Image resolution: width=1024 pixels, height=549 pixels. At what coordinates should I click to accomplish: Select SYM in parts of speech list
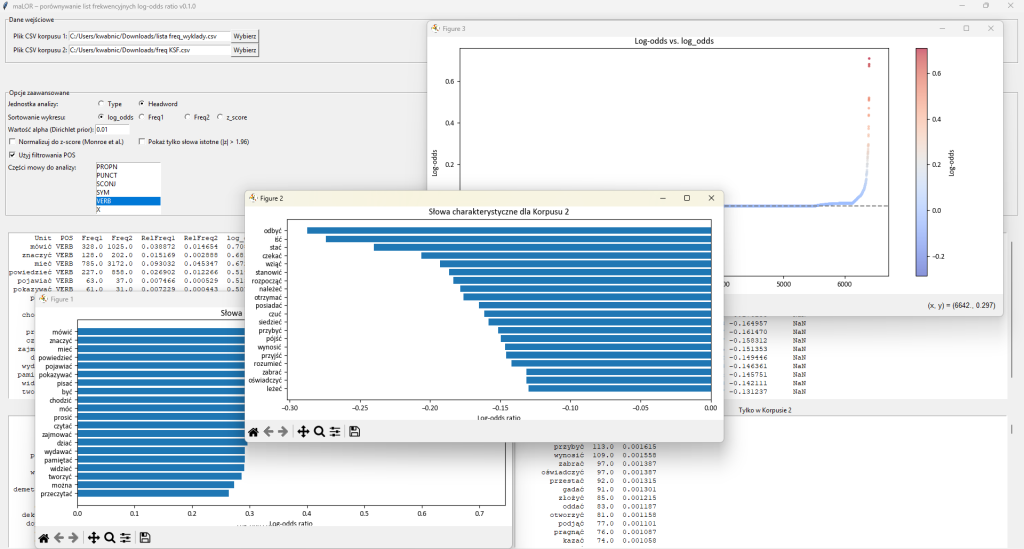128,193
